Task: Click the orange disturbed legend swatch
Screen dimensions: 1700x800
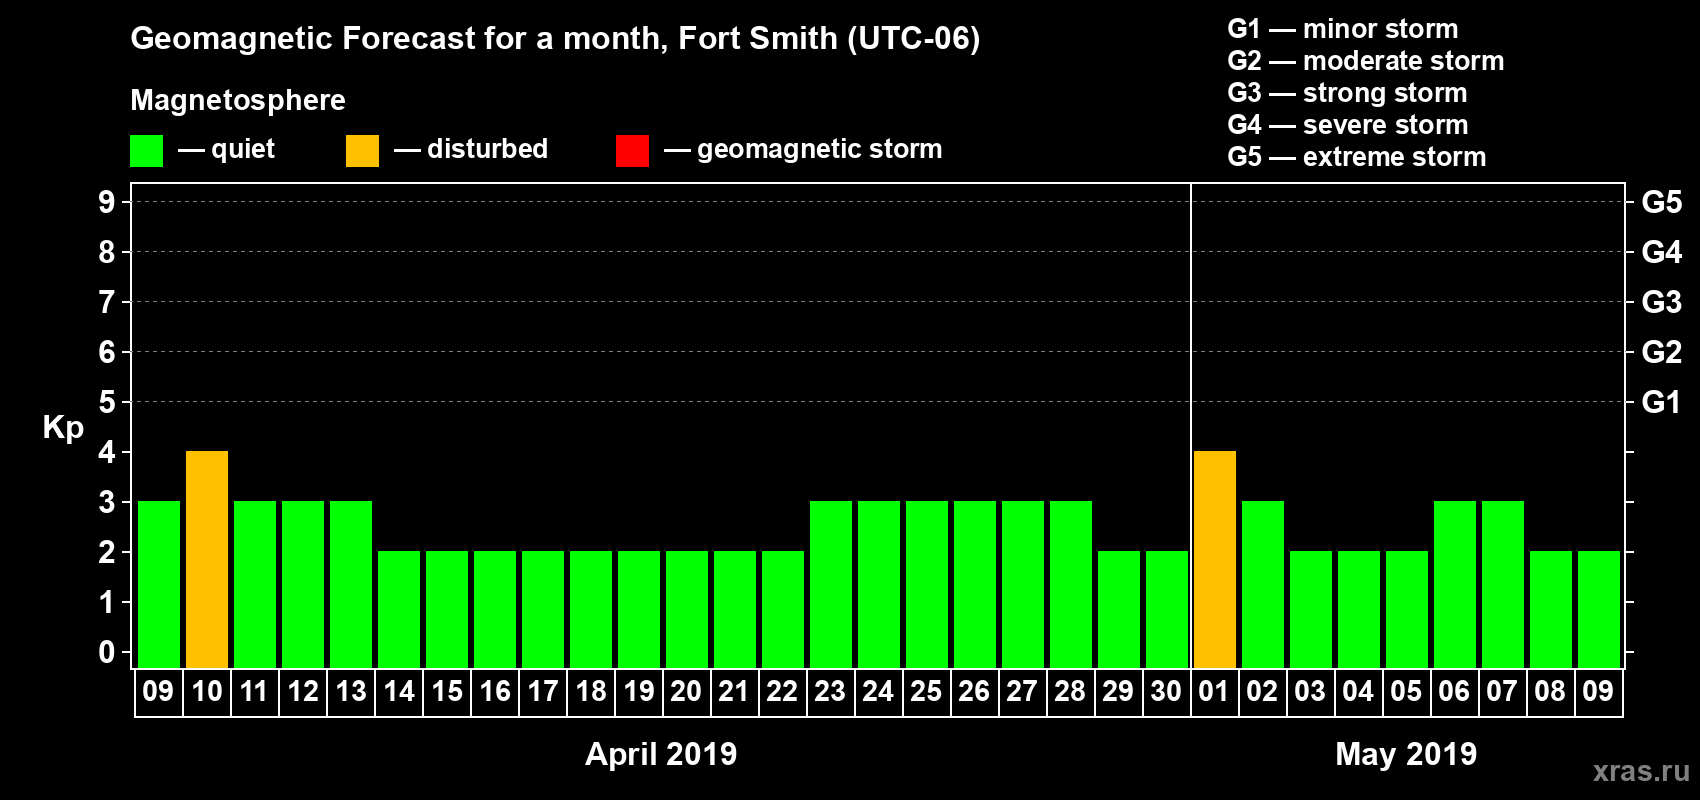Action: point(362,151)
